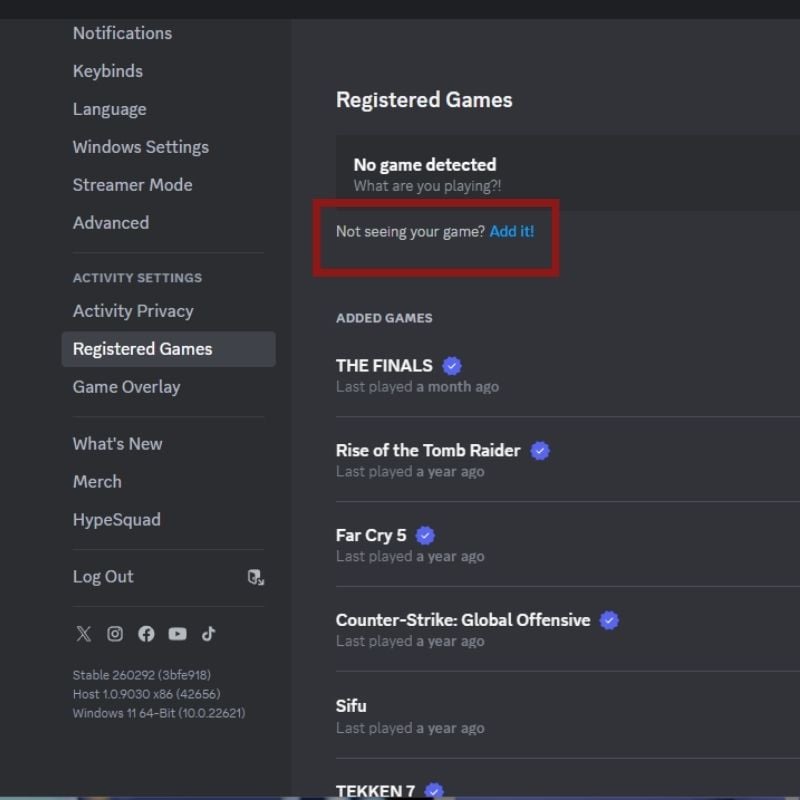Open Windows Settings section
800x800 pixels.
tap(141, 147)
